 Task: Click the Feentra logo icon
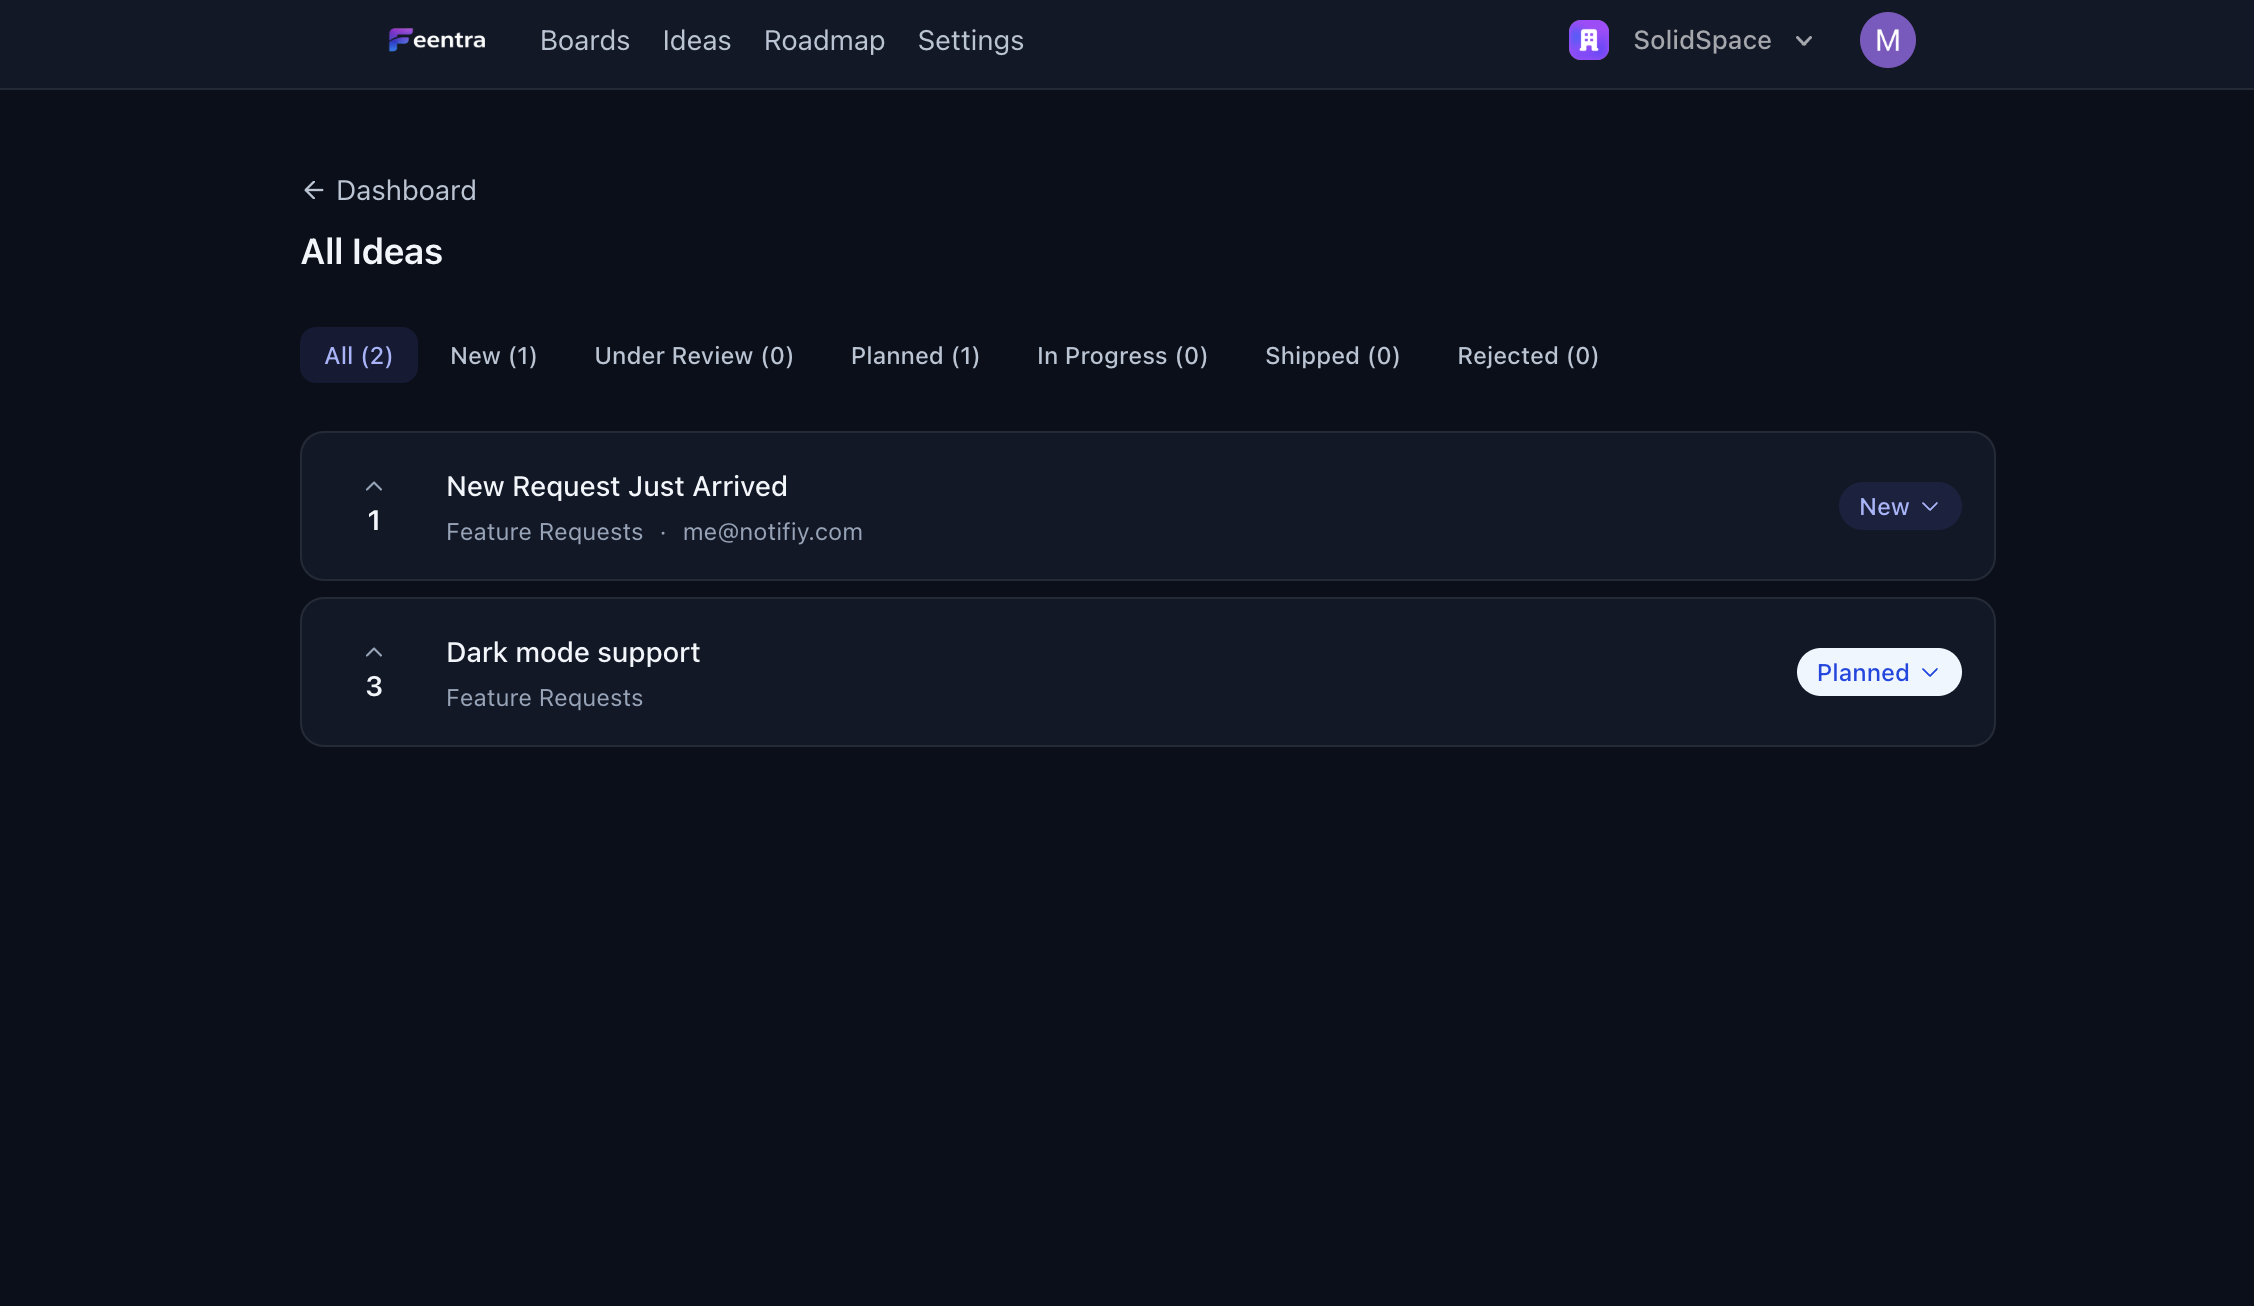(400, 40)
